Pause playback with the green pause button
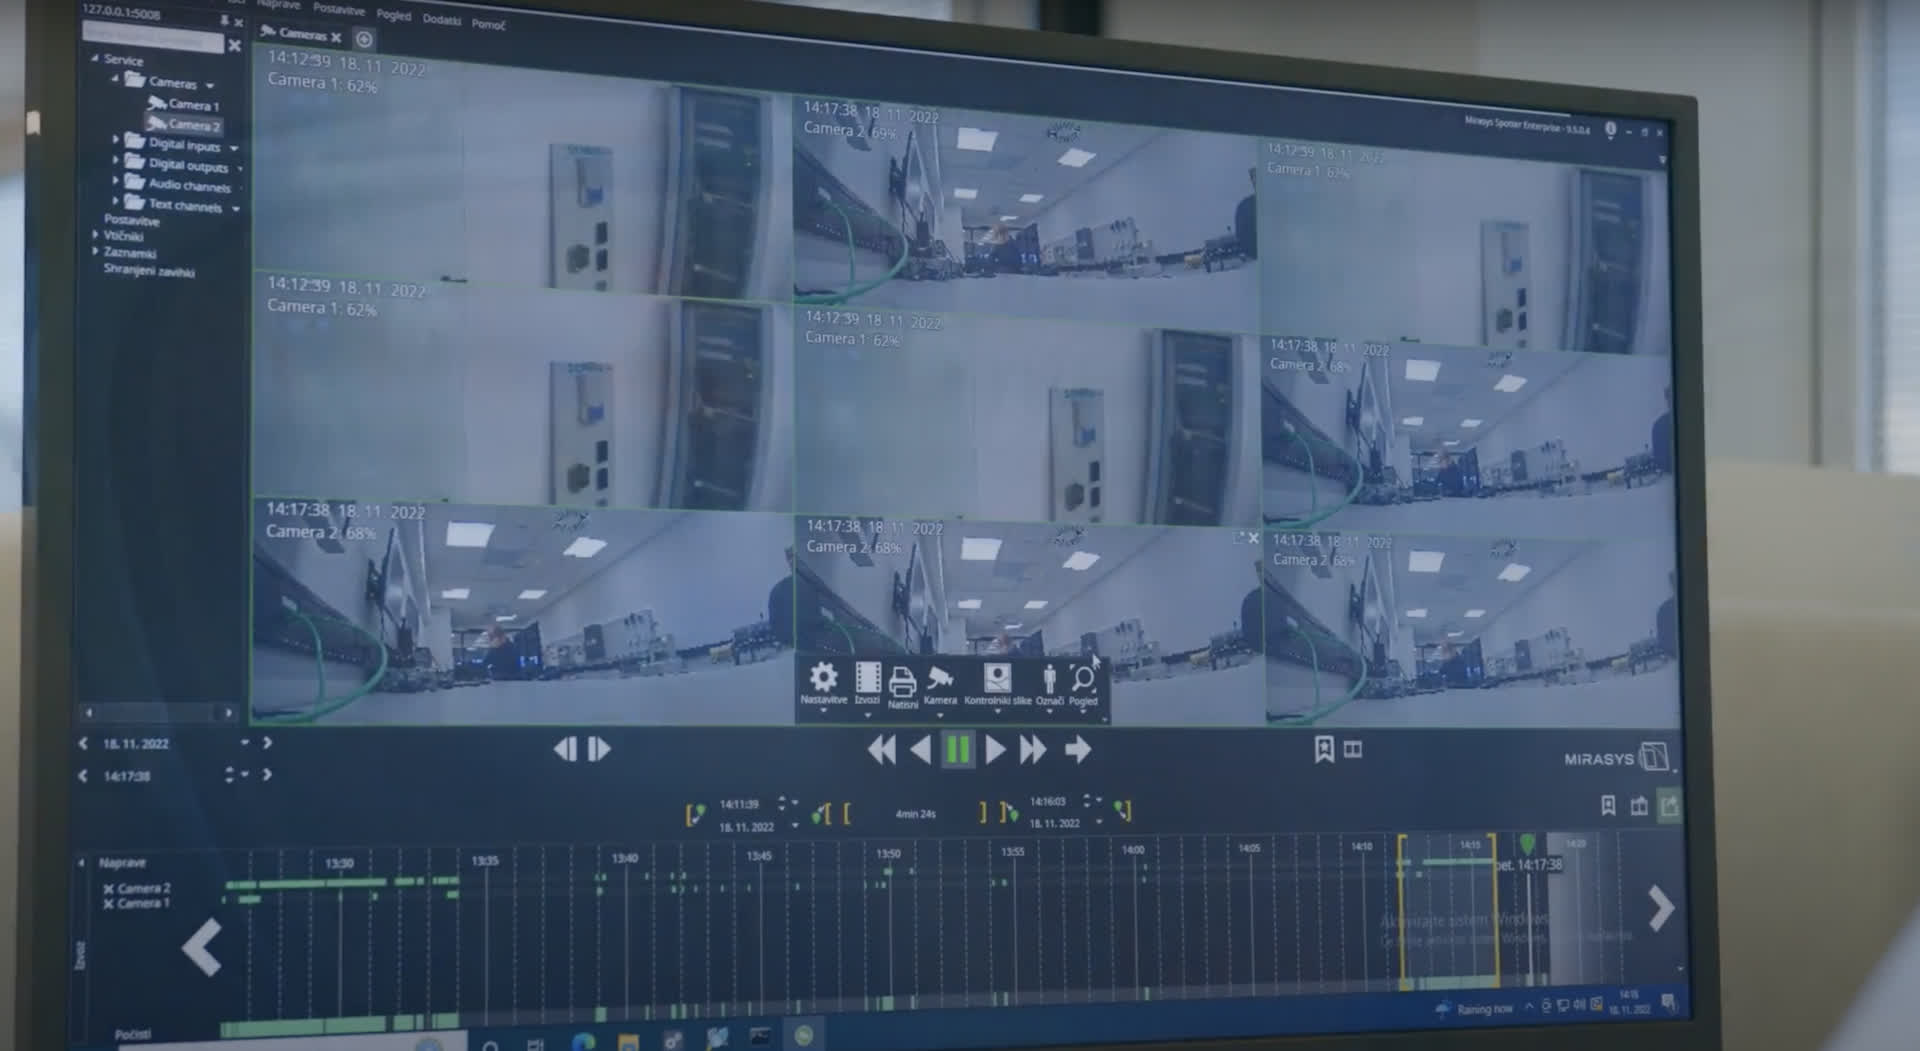 coord(957,749)
